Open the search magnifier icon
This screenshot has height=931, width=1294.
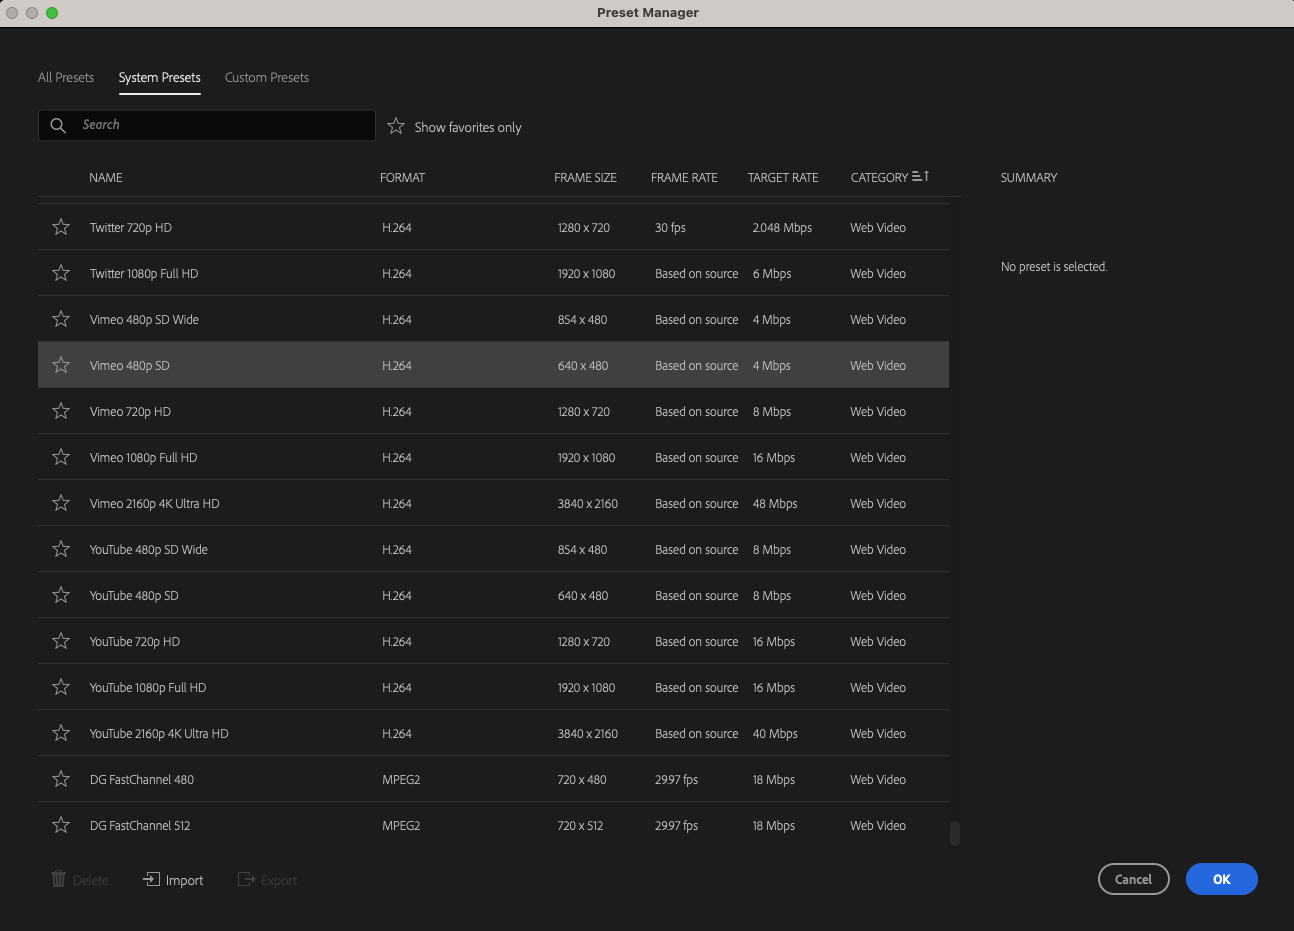57,125
